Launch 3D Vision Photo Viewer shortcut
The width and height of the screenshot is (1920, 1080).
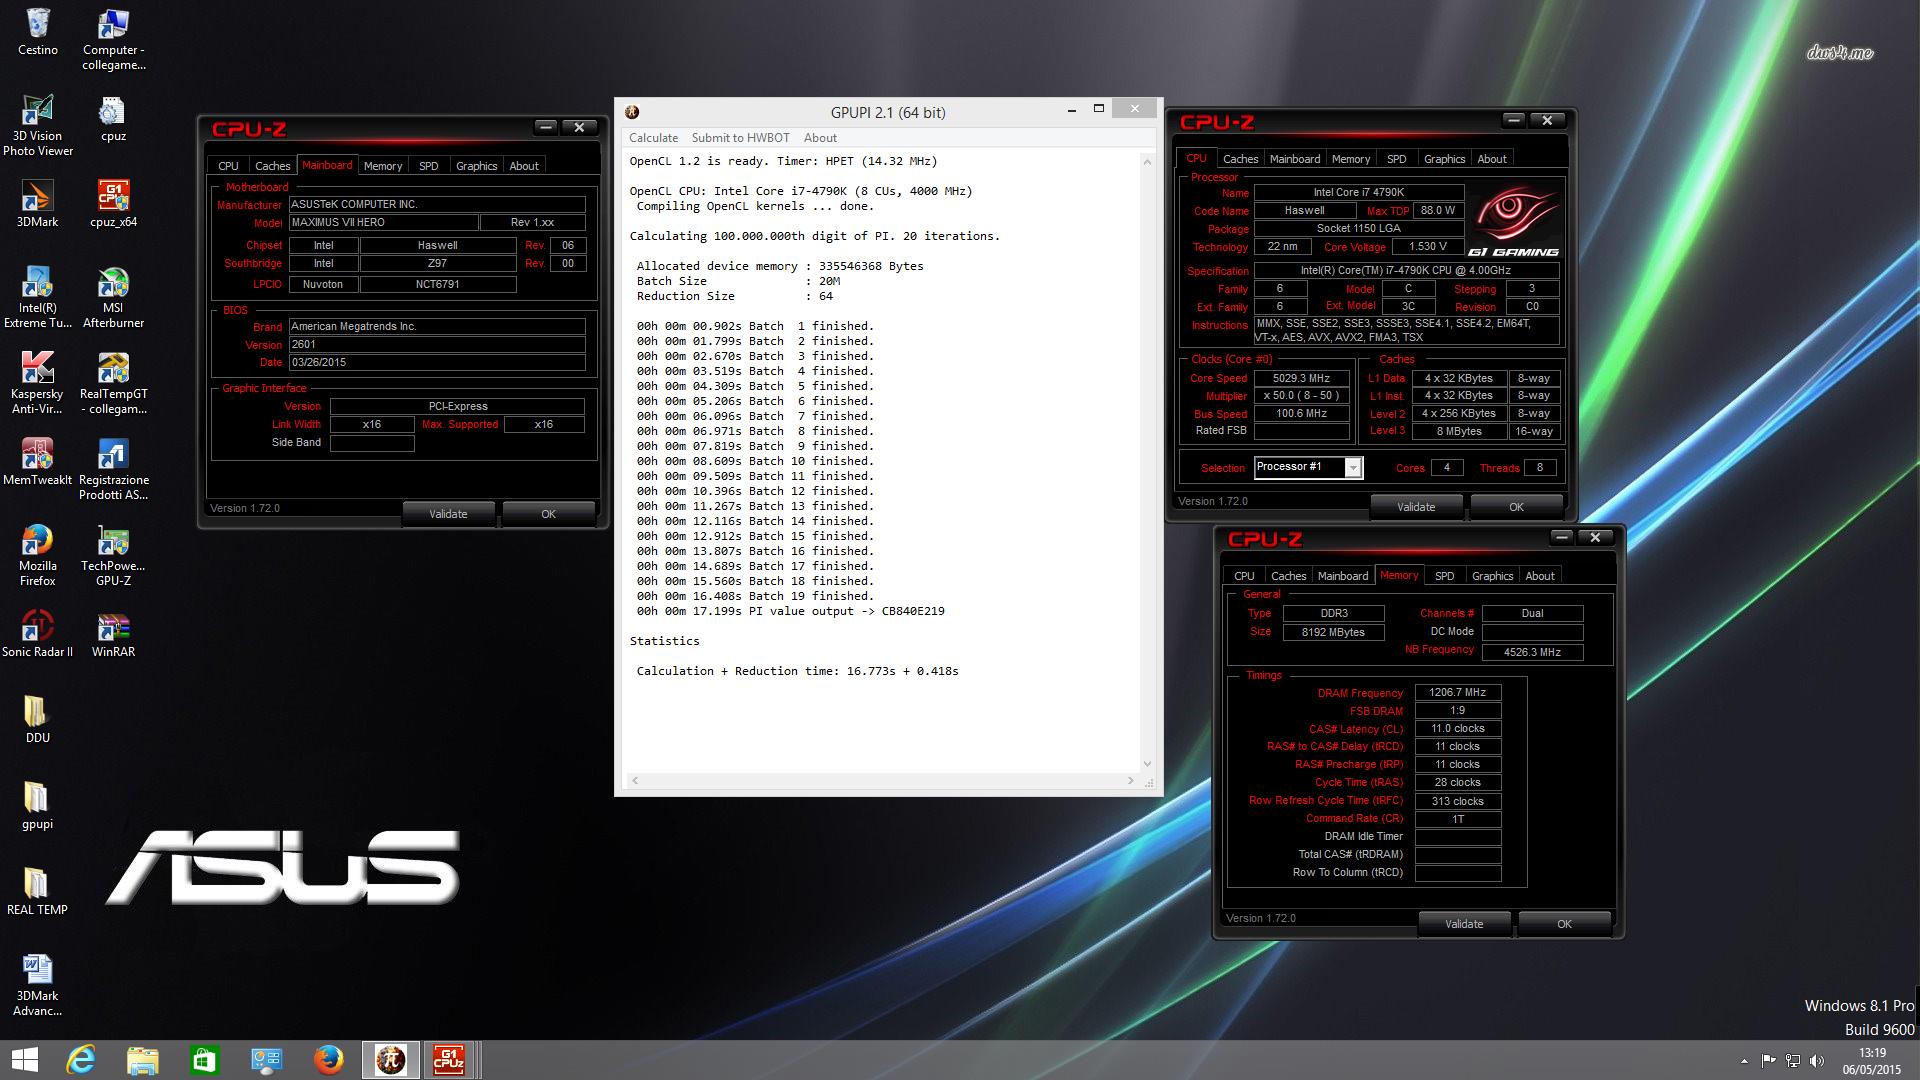38,125
